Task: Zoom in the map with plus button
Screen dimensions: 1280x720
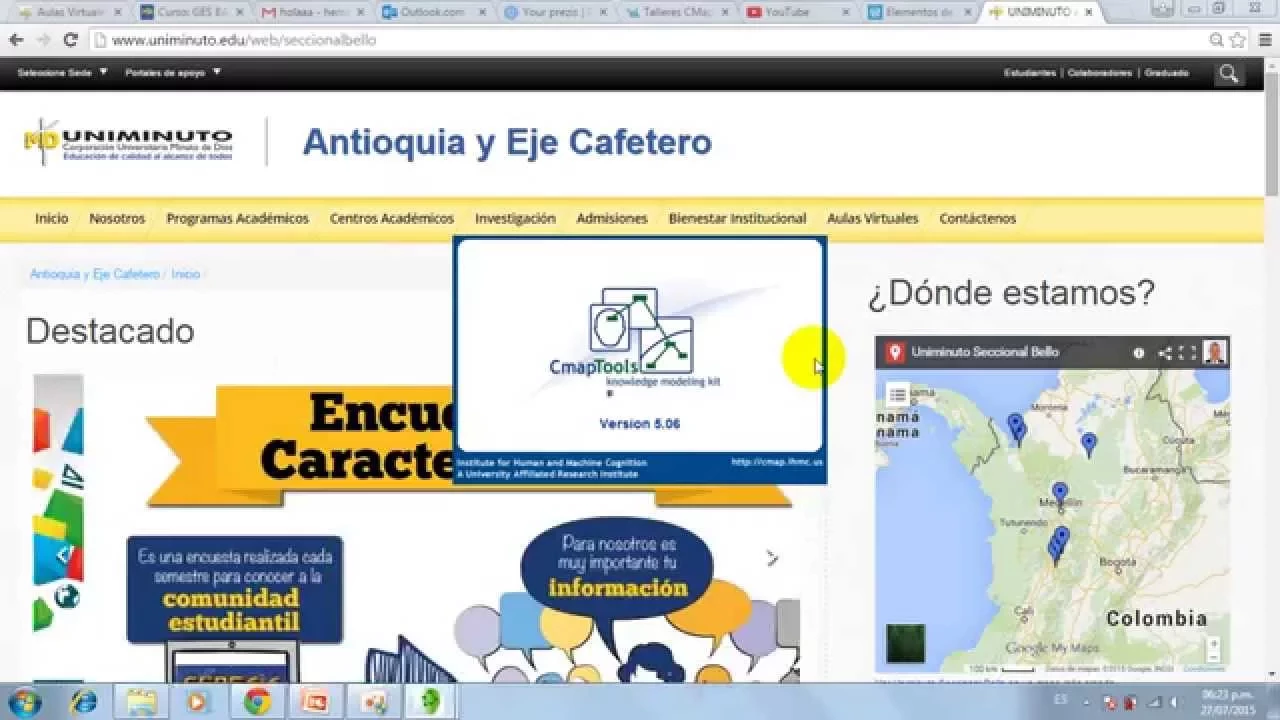Action: pos(1213,643)
